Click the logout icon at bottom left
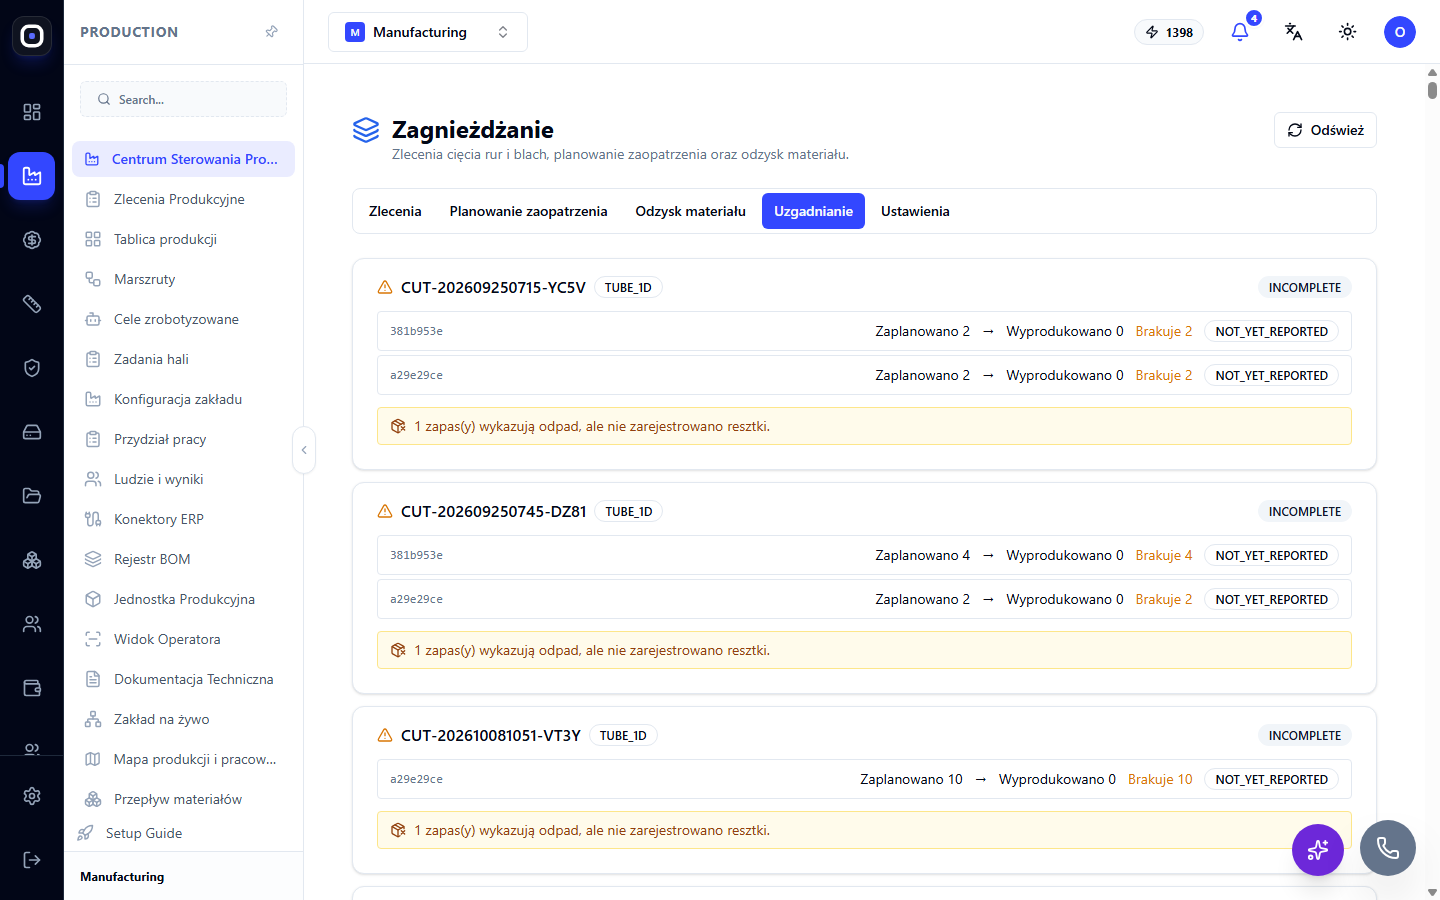1440x900 pixels. click(32, 860)
